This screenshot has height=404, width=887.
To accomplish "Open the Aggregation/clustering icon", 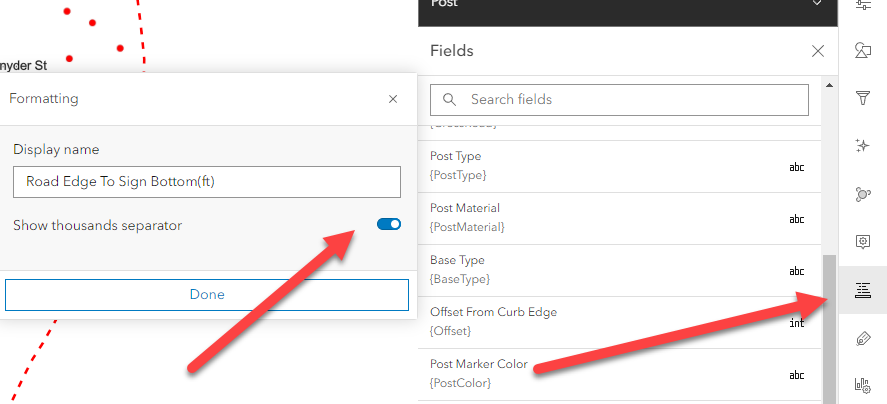I will click(863, 194).
